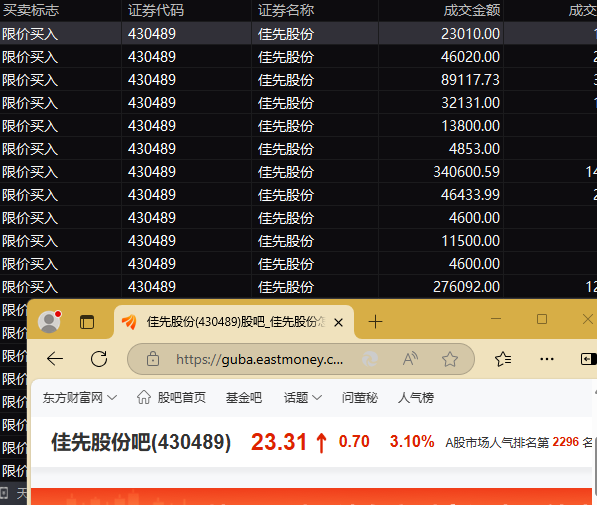Open the browser profile avatar icon
The image size is (597, 505).
point(49,322)
